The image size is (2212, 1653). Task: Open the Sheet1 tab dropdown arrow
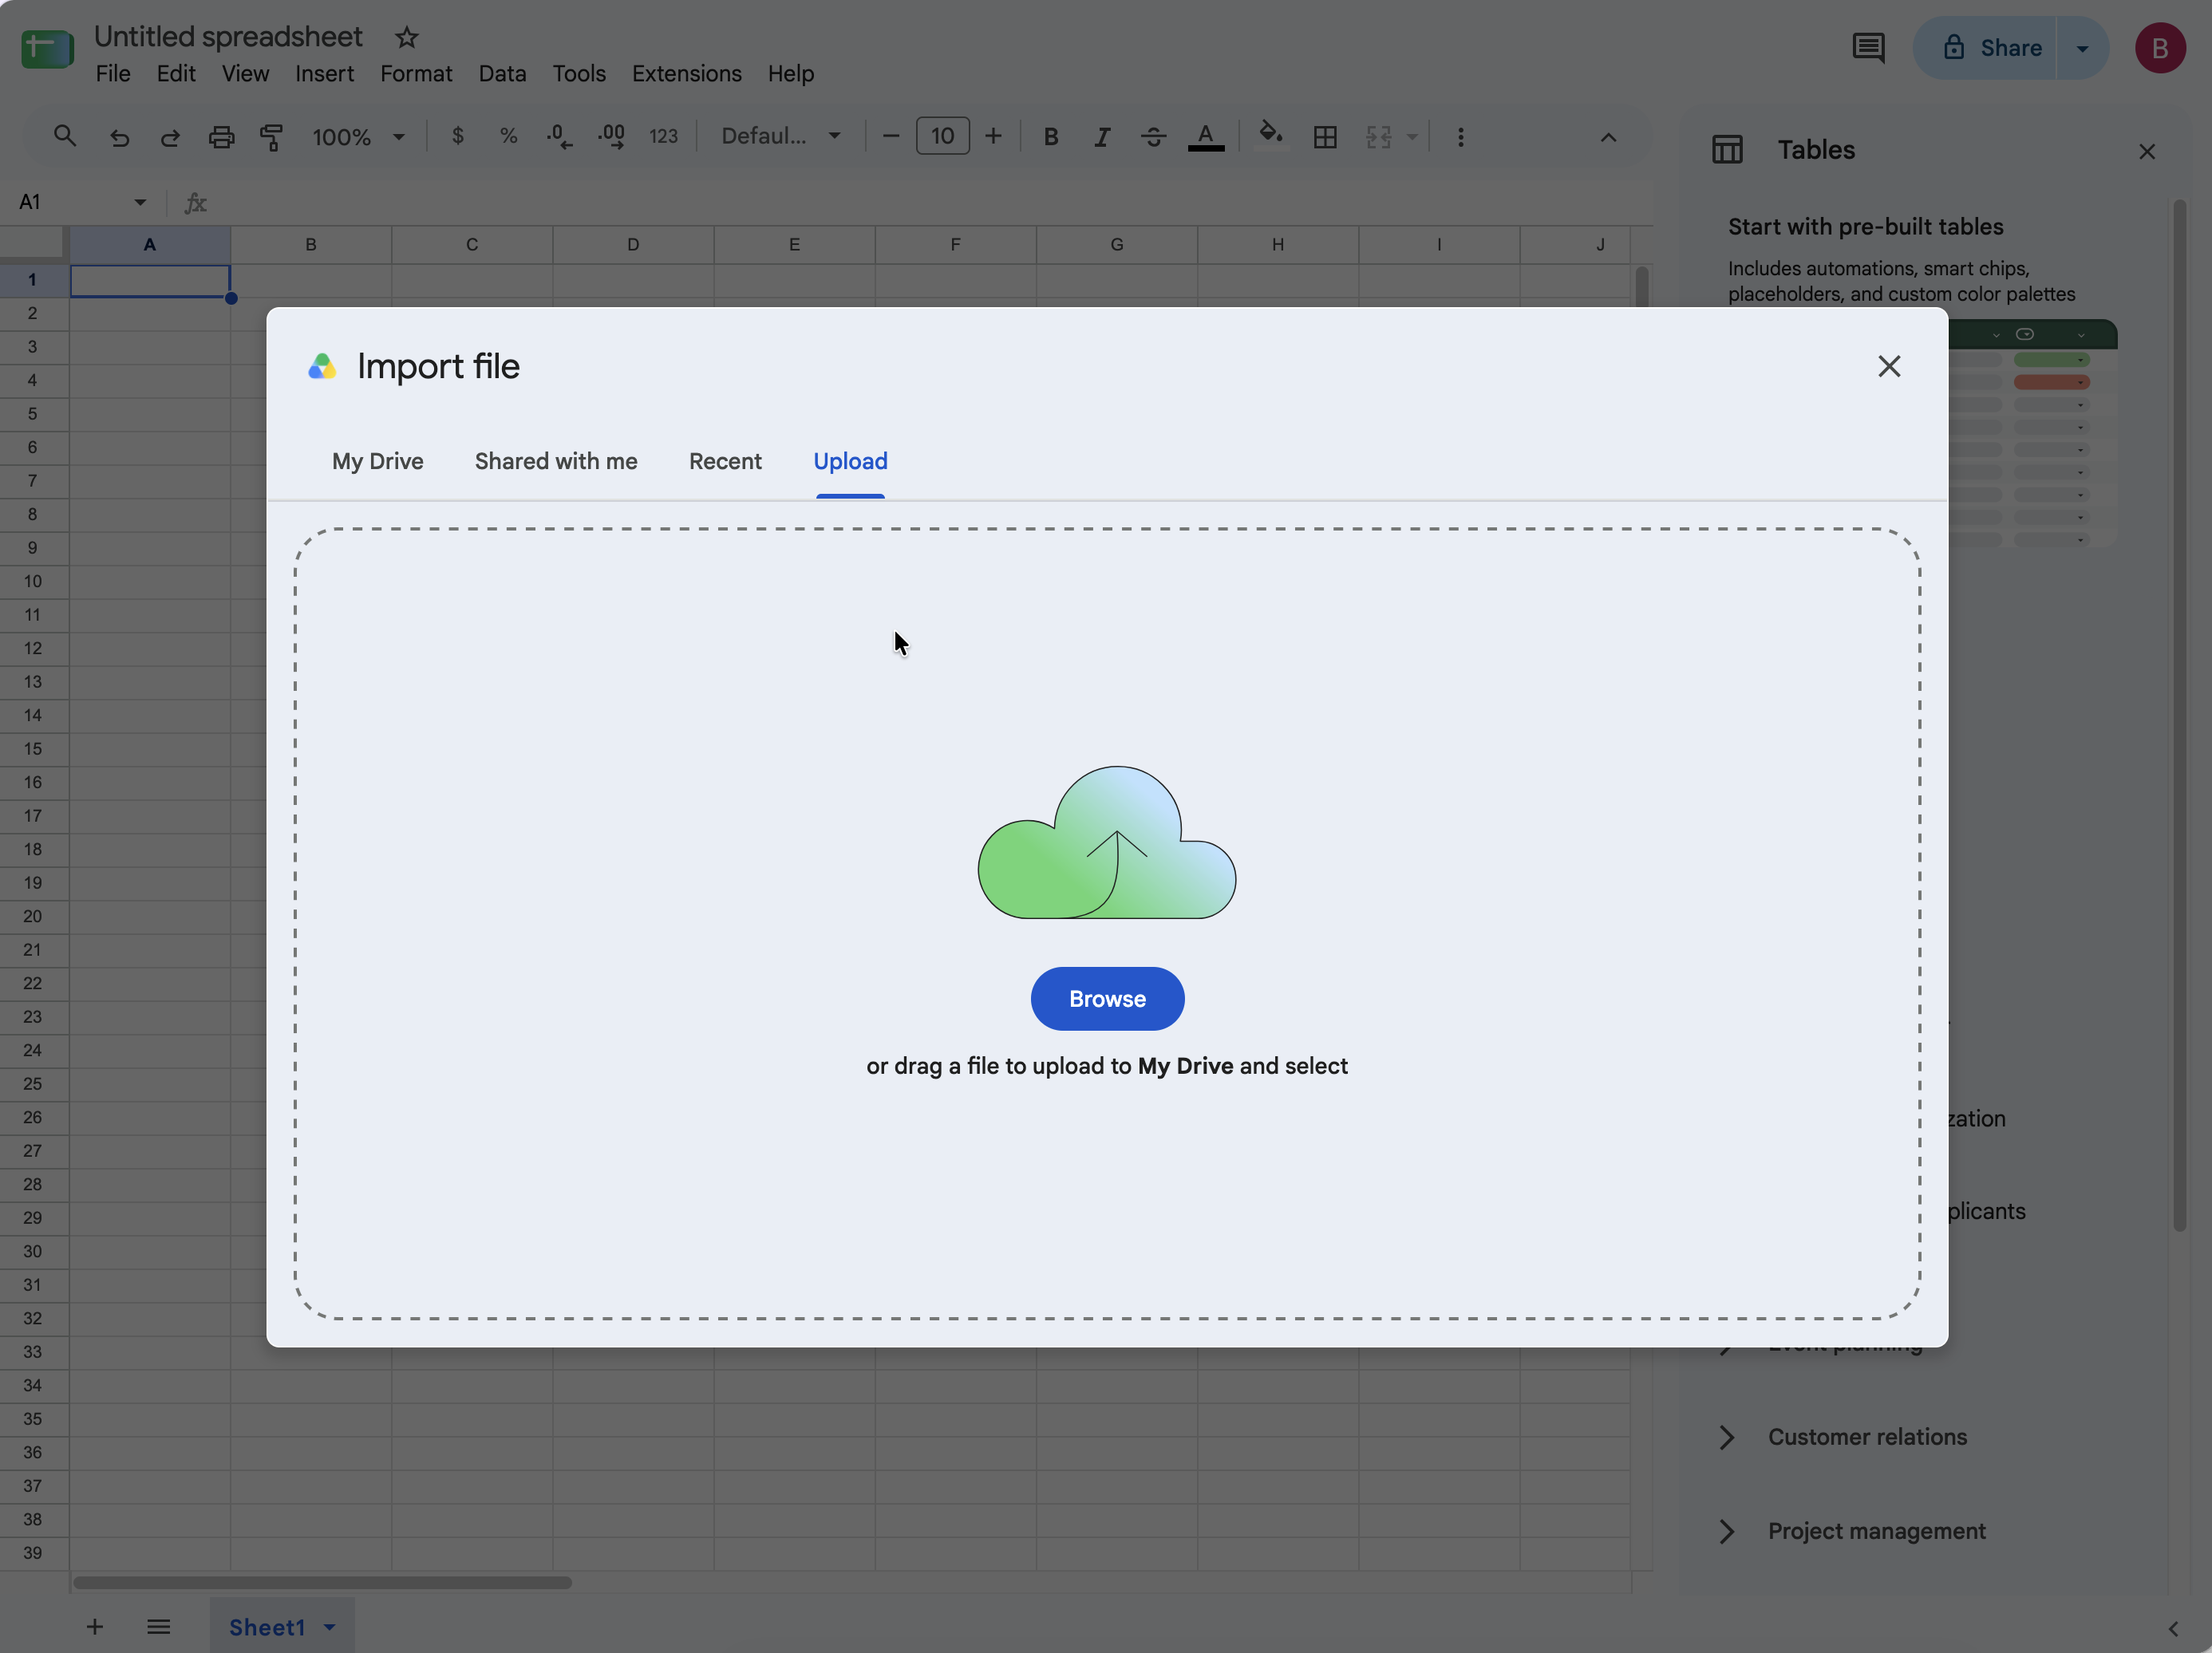click(329, 1627)
